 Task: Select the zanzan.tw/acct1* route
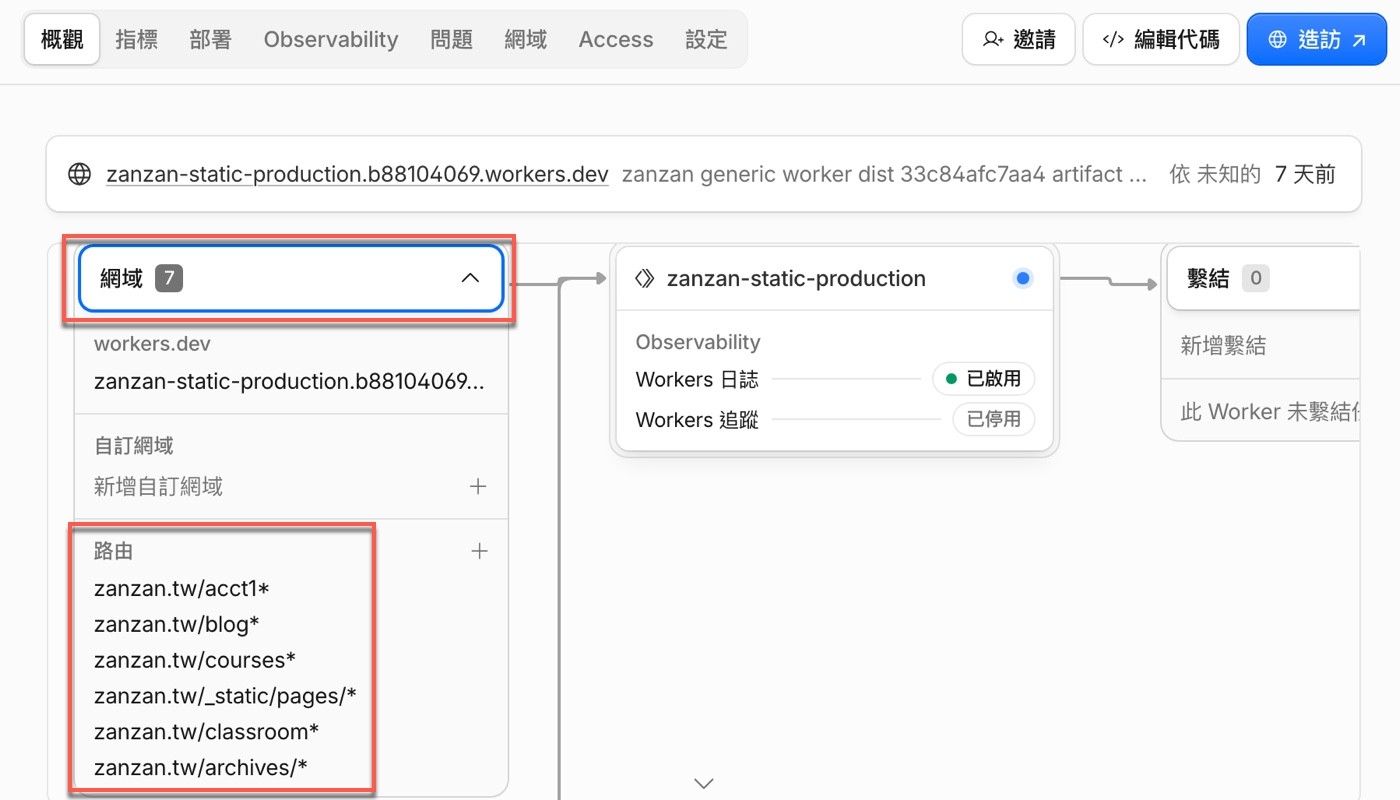pyautogui.click(x=182, y=588)
